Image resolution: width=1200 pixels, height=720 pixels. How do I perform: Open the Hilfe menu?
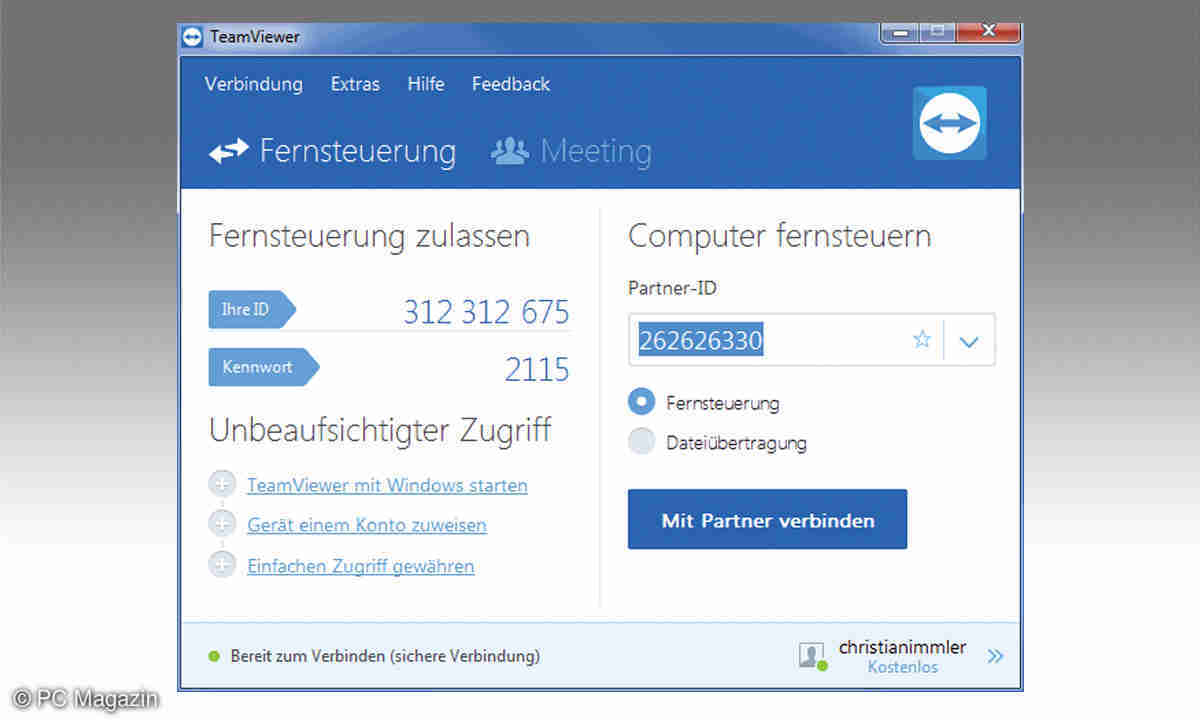(425, 84)
